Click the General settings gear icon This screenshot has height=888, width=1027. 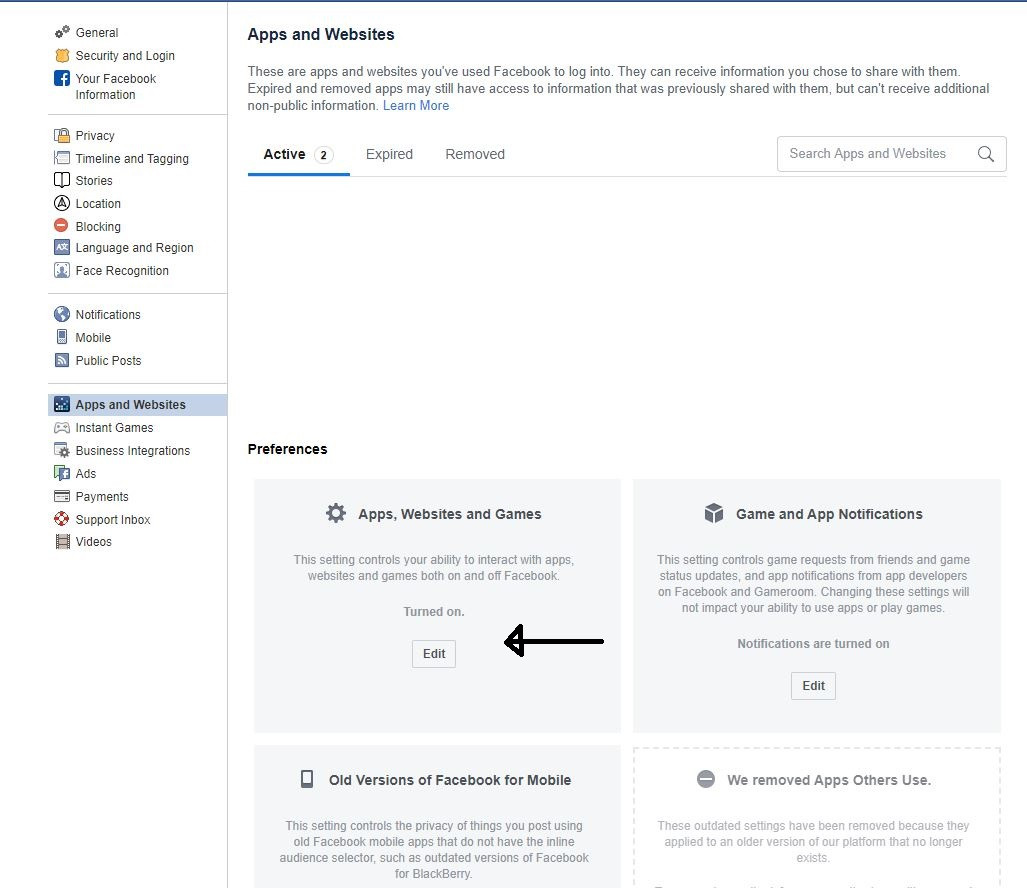click(62, 31)
